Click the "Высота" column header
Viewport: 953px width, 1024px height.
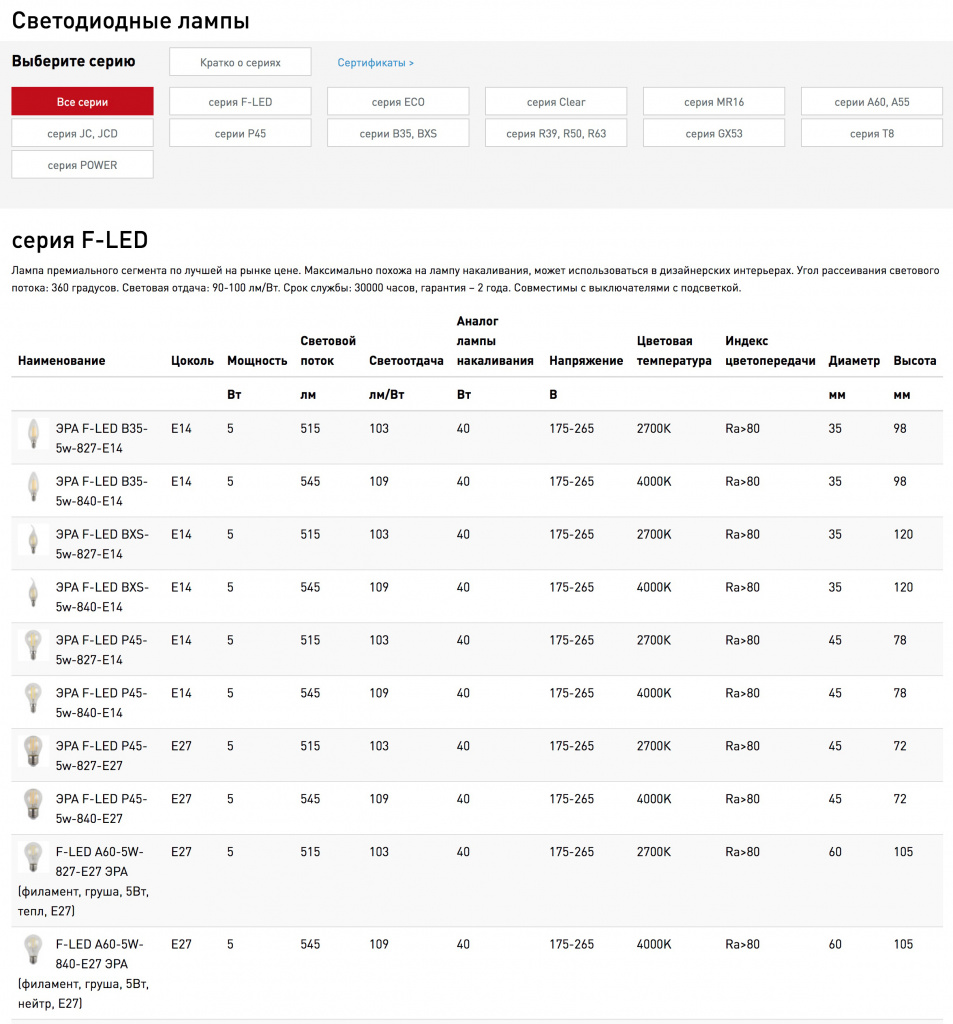click(914, 360)
